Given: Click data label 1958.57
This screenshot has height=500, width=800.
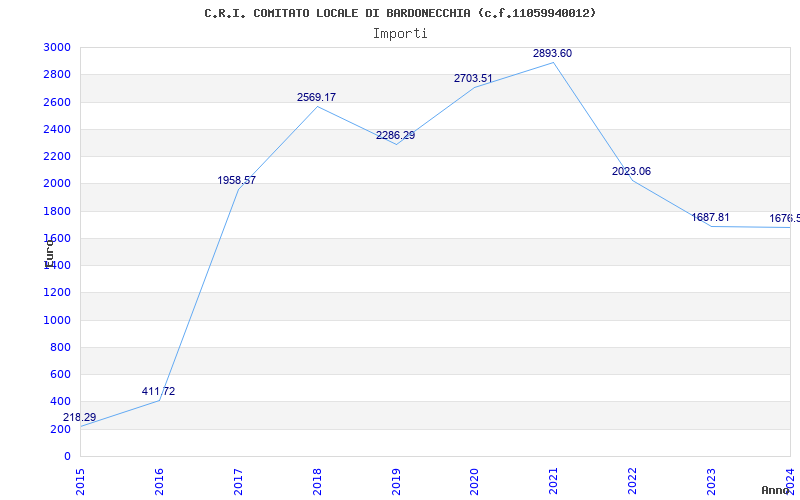Looking at the screenshot, I should (237, 180).
